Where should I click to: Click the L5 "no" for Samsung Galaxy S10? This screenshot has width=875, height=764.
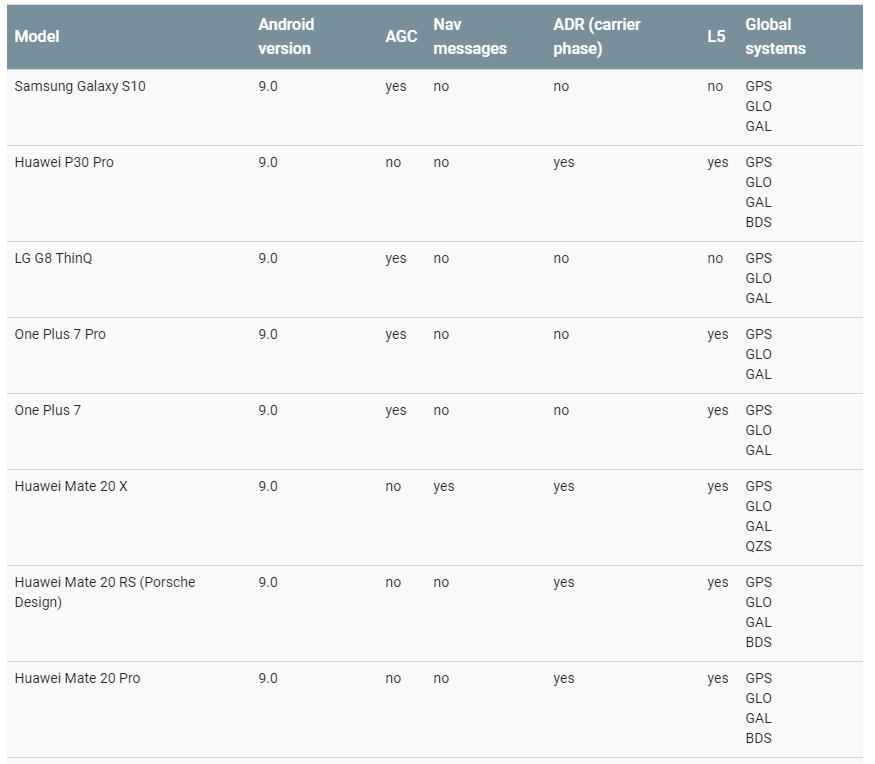click(x=715, y=87)
